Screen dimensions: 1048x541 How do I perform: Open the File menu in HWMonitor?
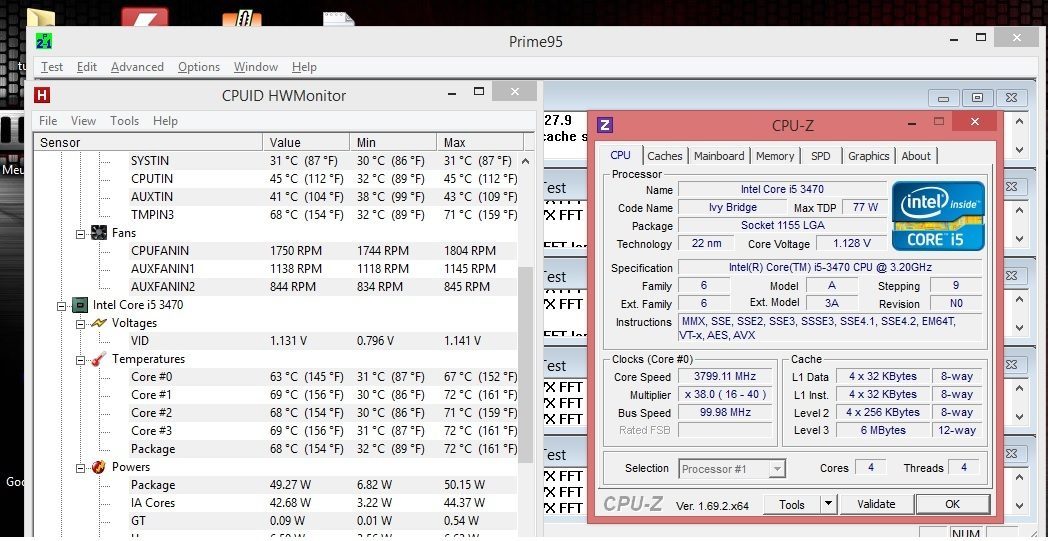pyautogui.click(x=48, y=120)
